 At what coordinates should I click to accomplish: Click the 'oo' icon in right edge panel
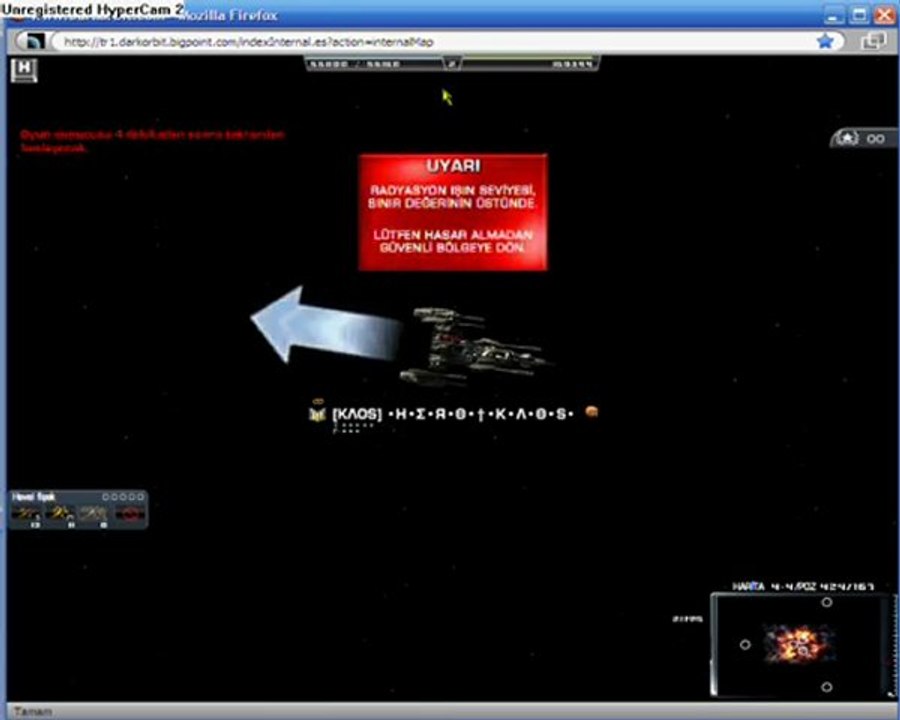pos(875,139)
